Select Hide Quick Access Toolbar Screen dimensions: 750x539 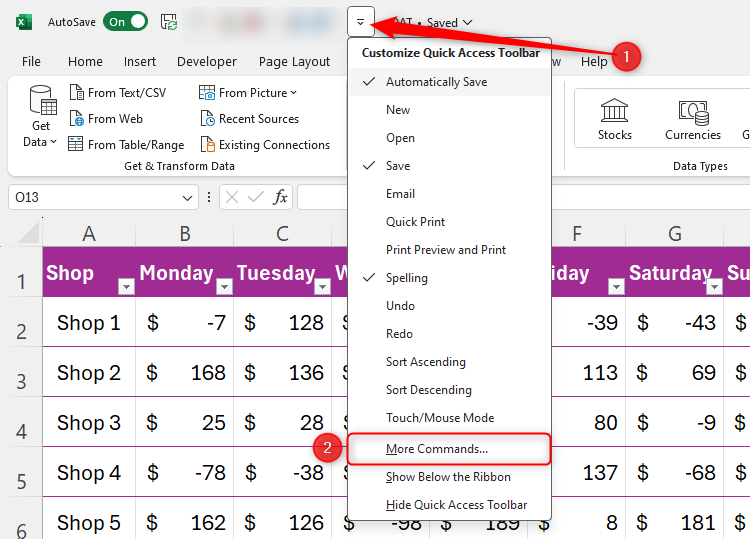(456, 505)
